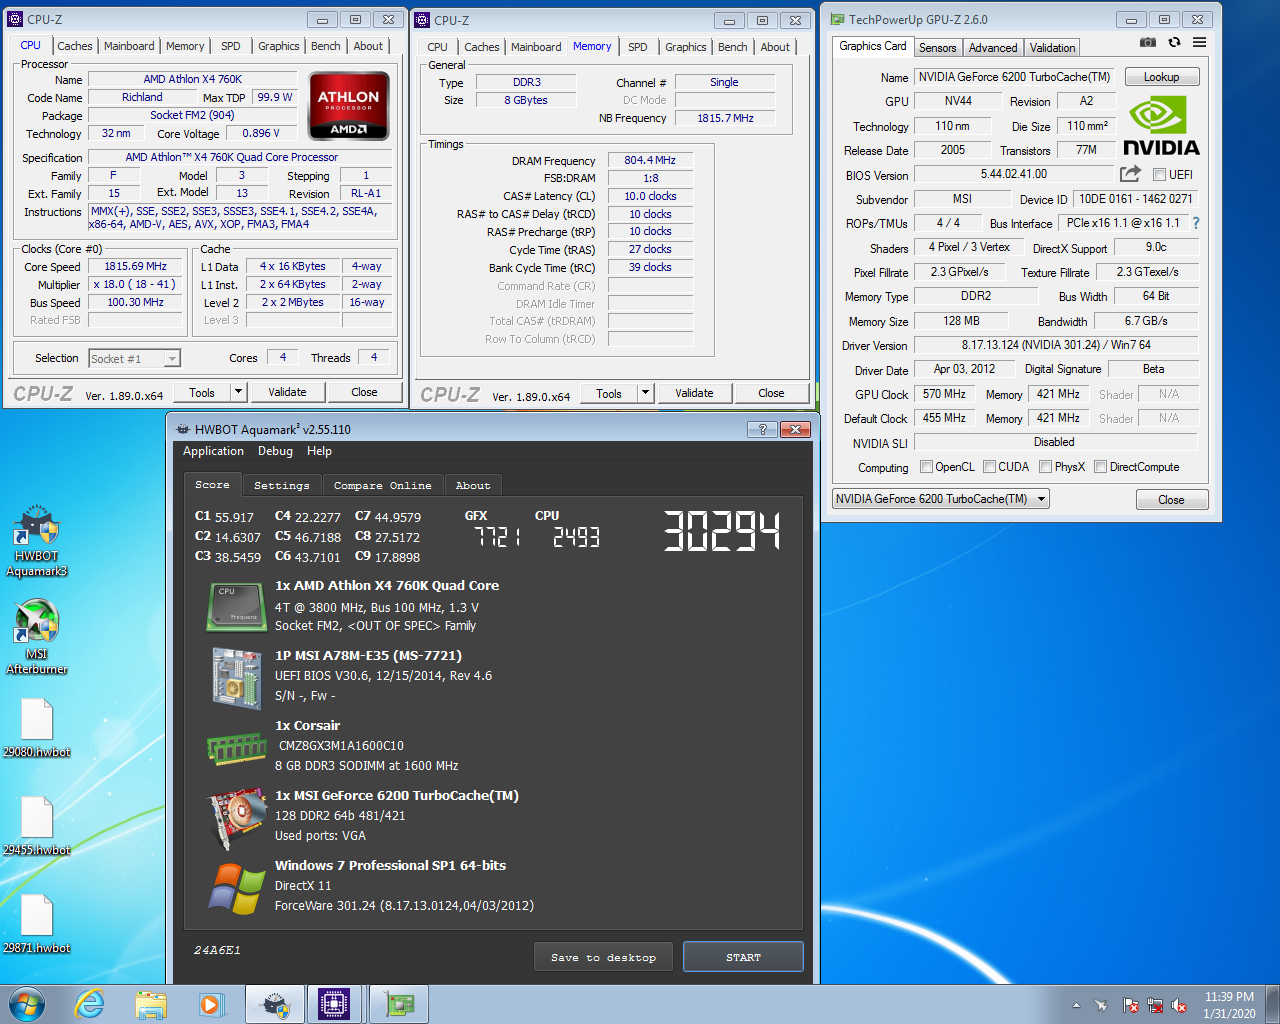Open Tools dropdown arrow in Memory CPU-Z window

pyautogui.click(x=645, y=393)
